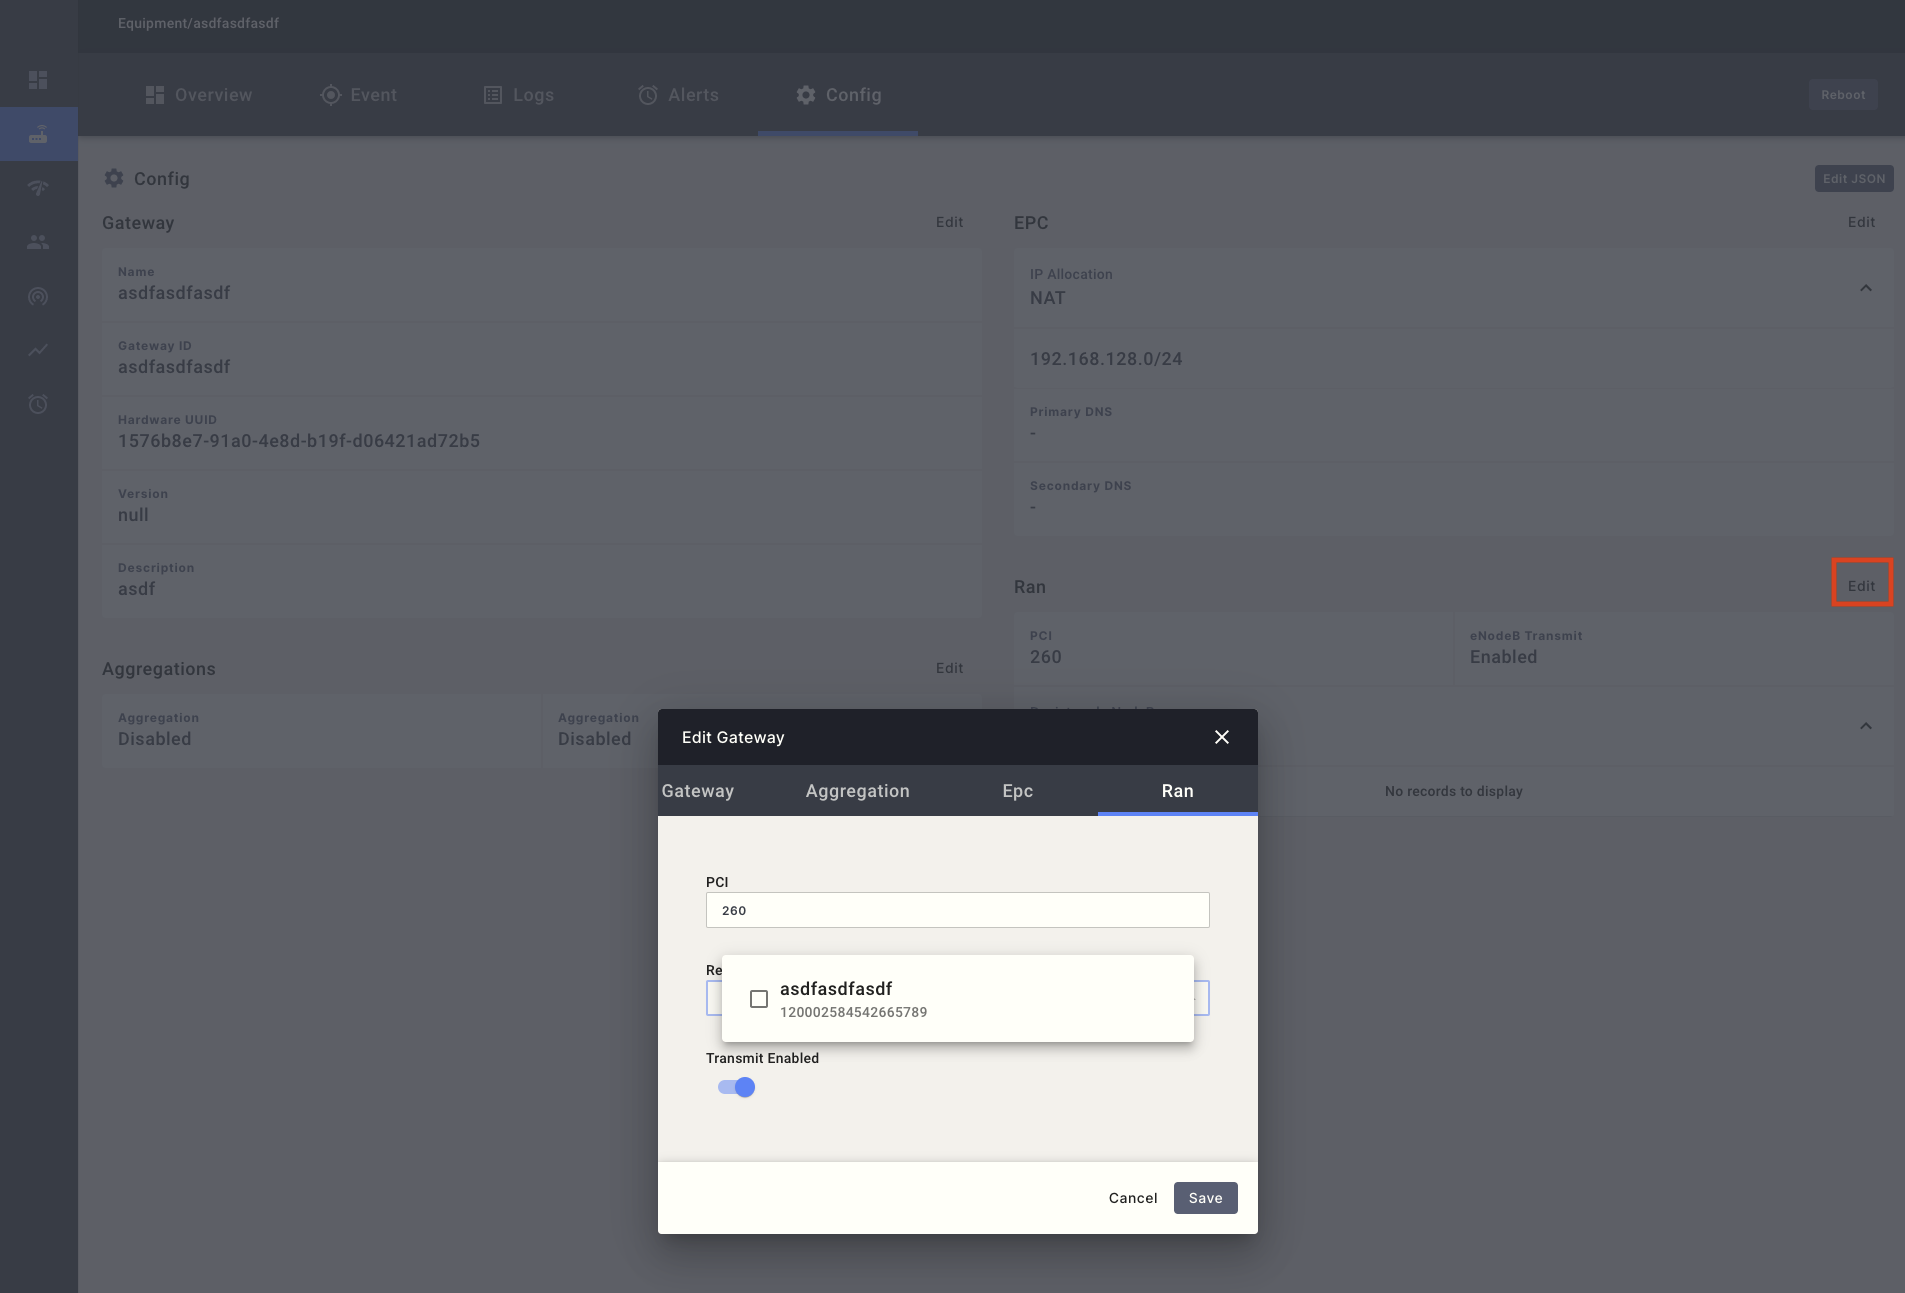Click the alarm clock icon in sidebar
The width and height of the screenshot is (1905, 1293).
[x=38, y=404]
